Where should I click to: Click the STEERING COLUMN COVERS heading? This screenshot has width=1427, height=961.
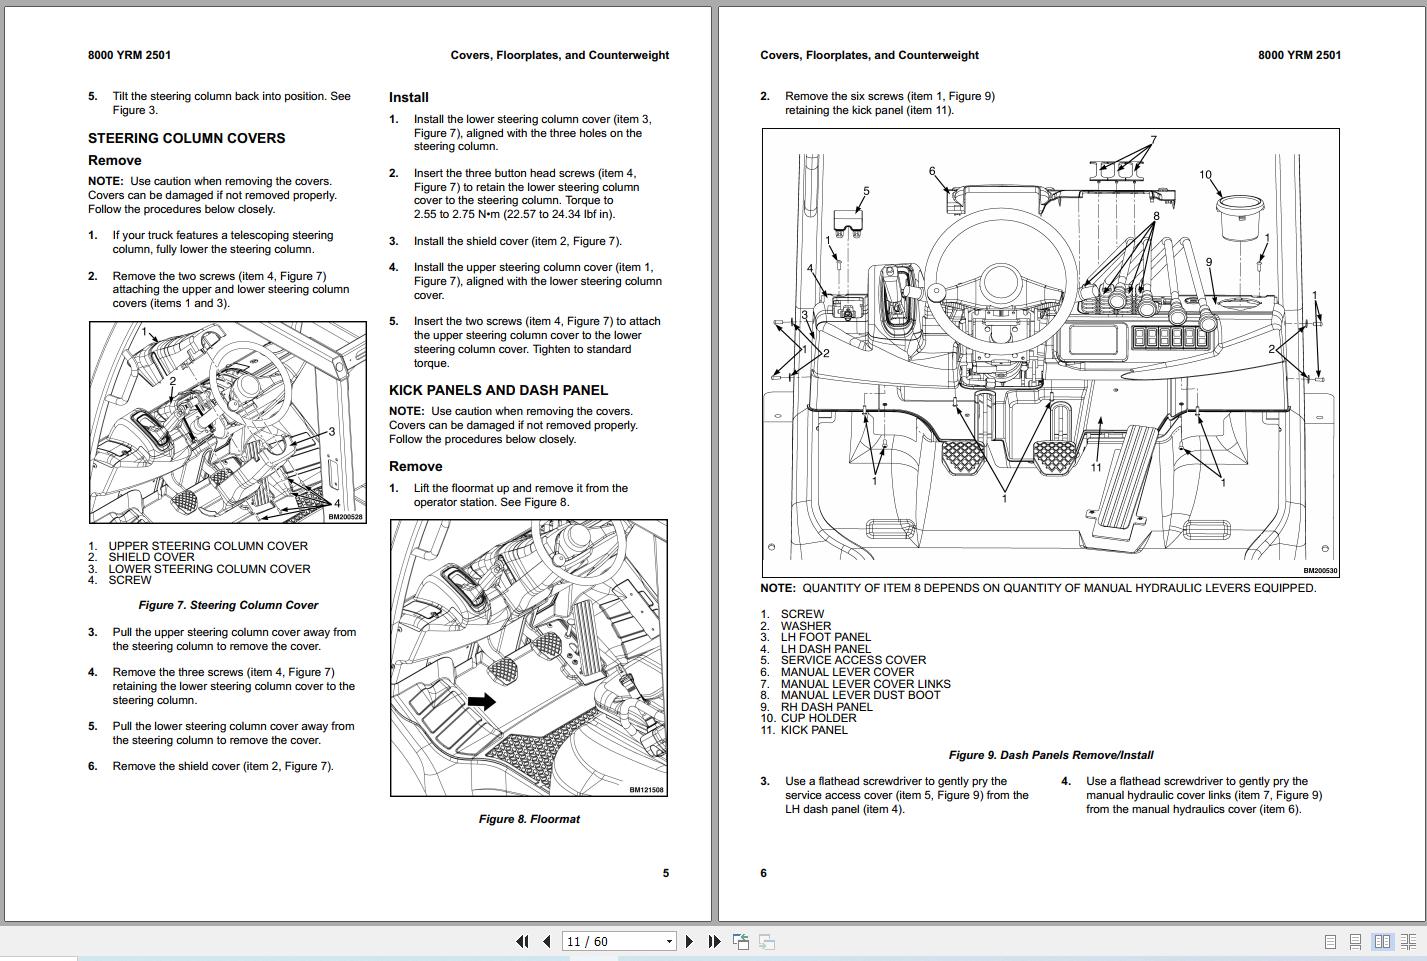pos(187,138)
